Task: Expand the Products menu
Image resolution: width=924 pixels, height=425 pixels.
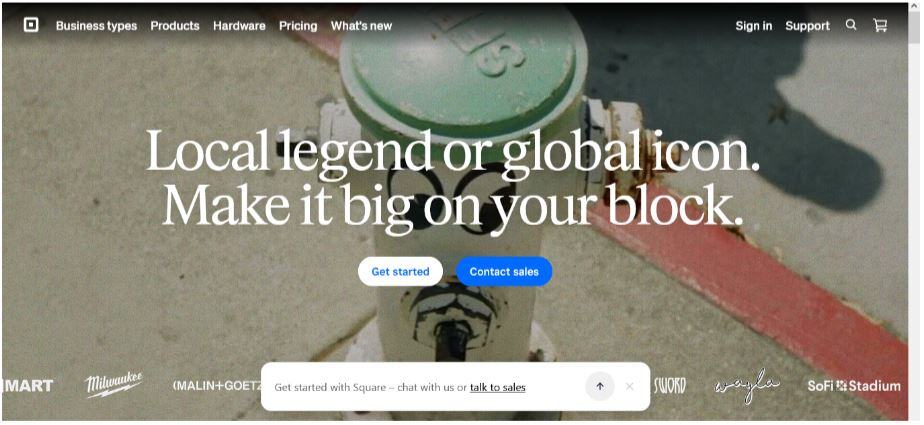Action: 175,26
